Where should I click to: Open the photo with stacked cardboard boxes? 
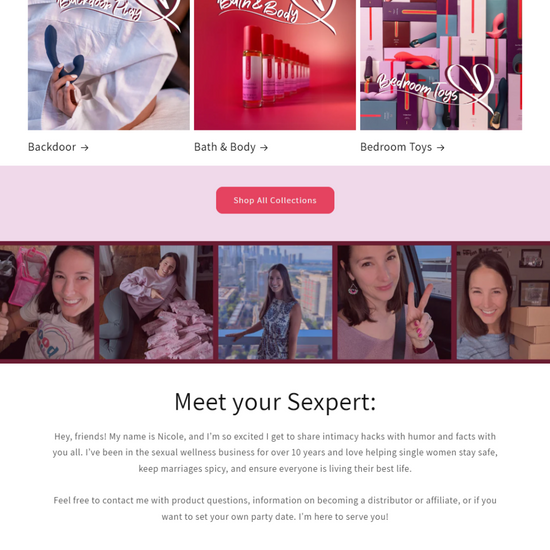coord(503,302)
